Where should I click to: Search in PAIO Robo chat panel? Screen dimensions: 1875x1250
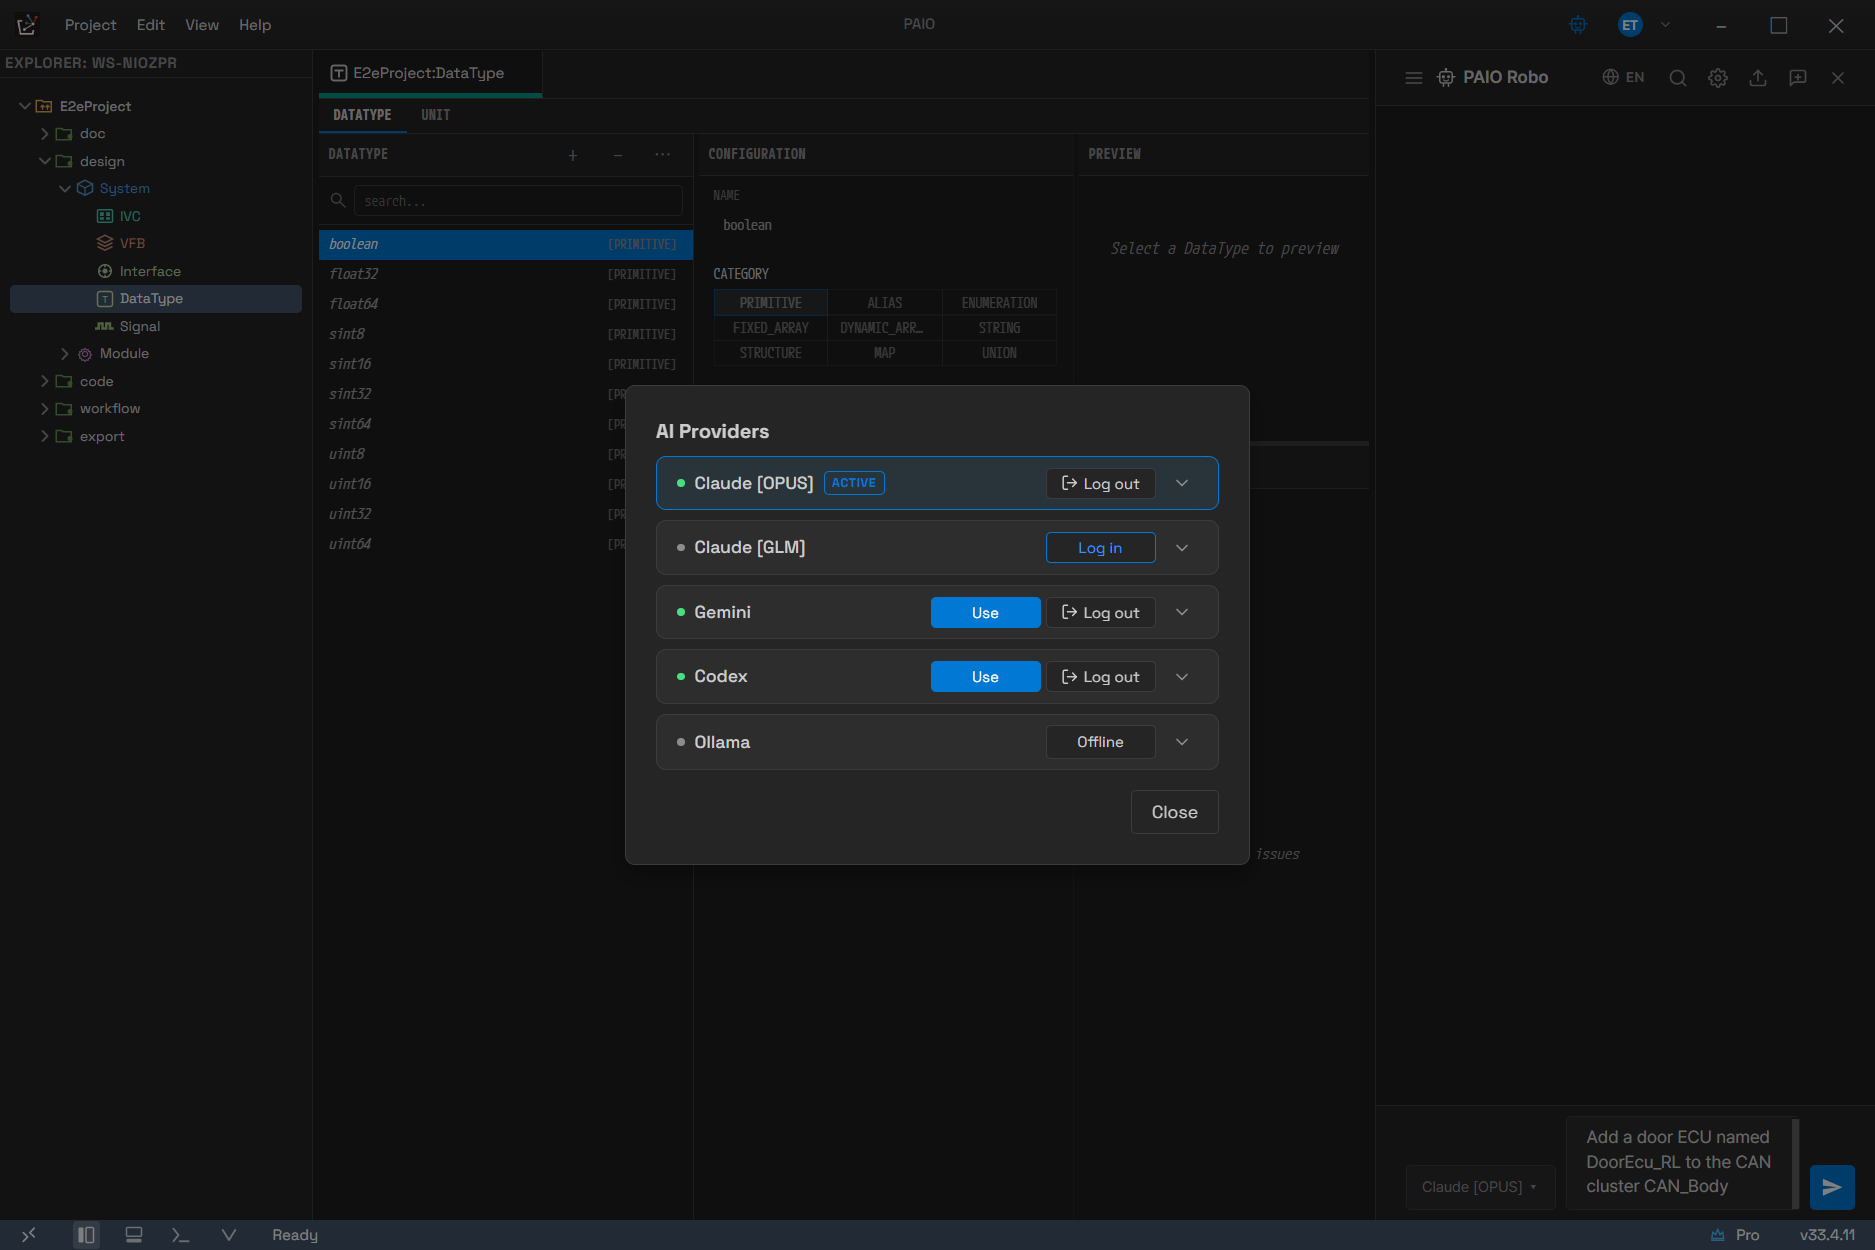1678,78
